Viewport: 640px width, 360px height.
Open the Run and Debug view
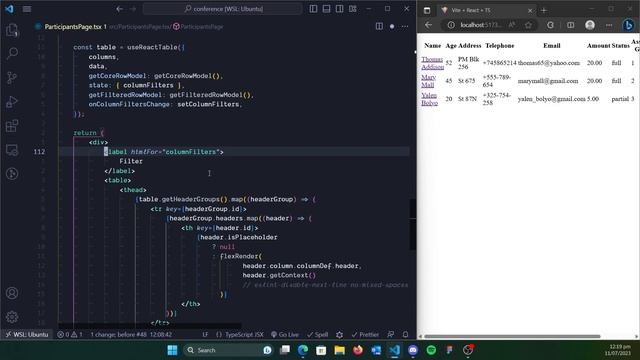12,101
